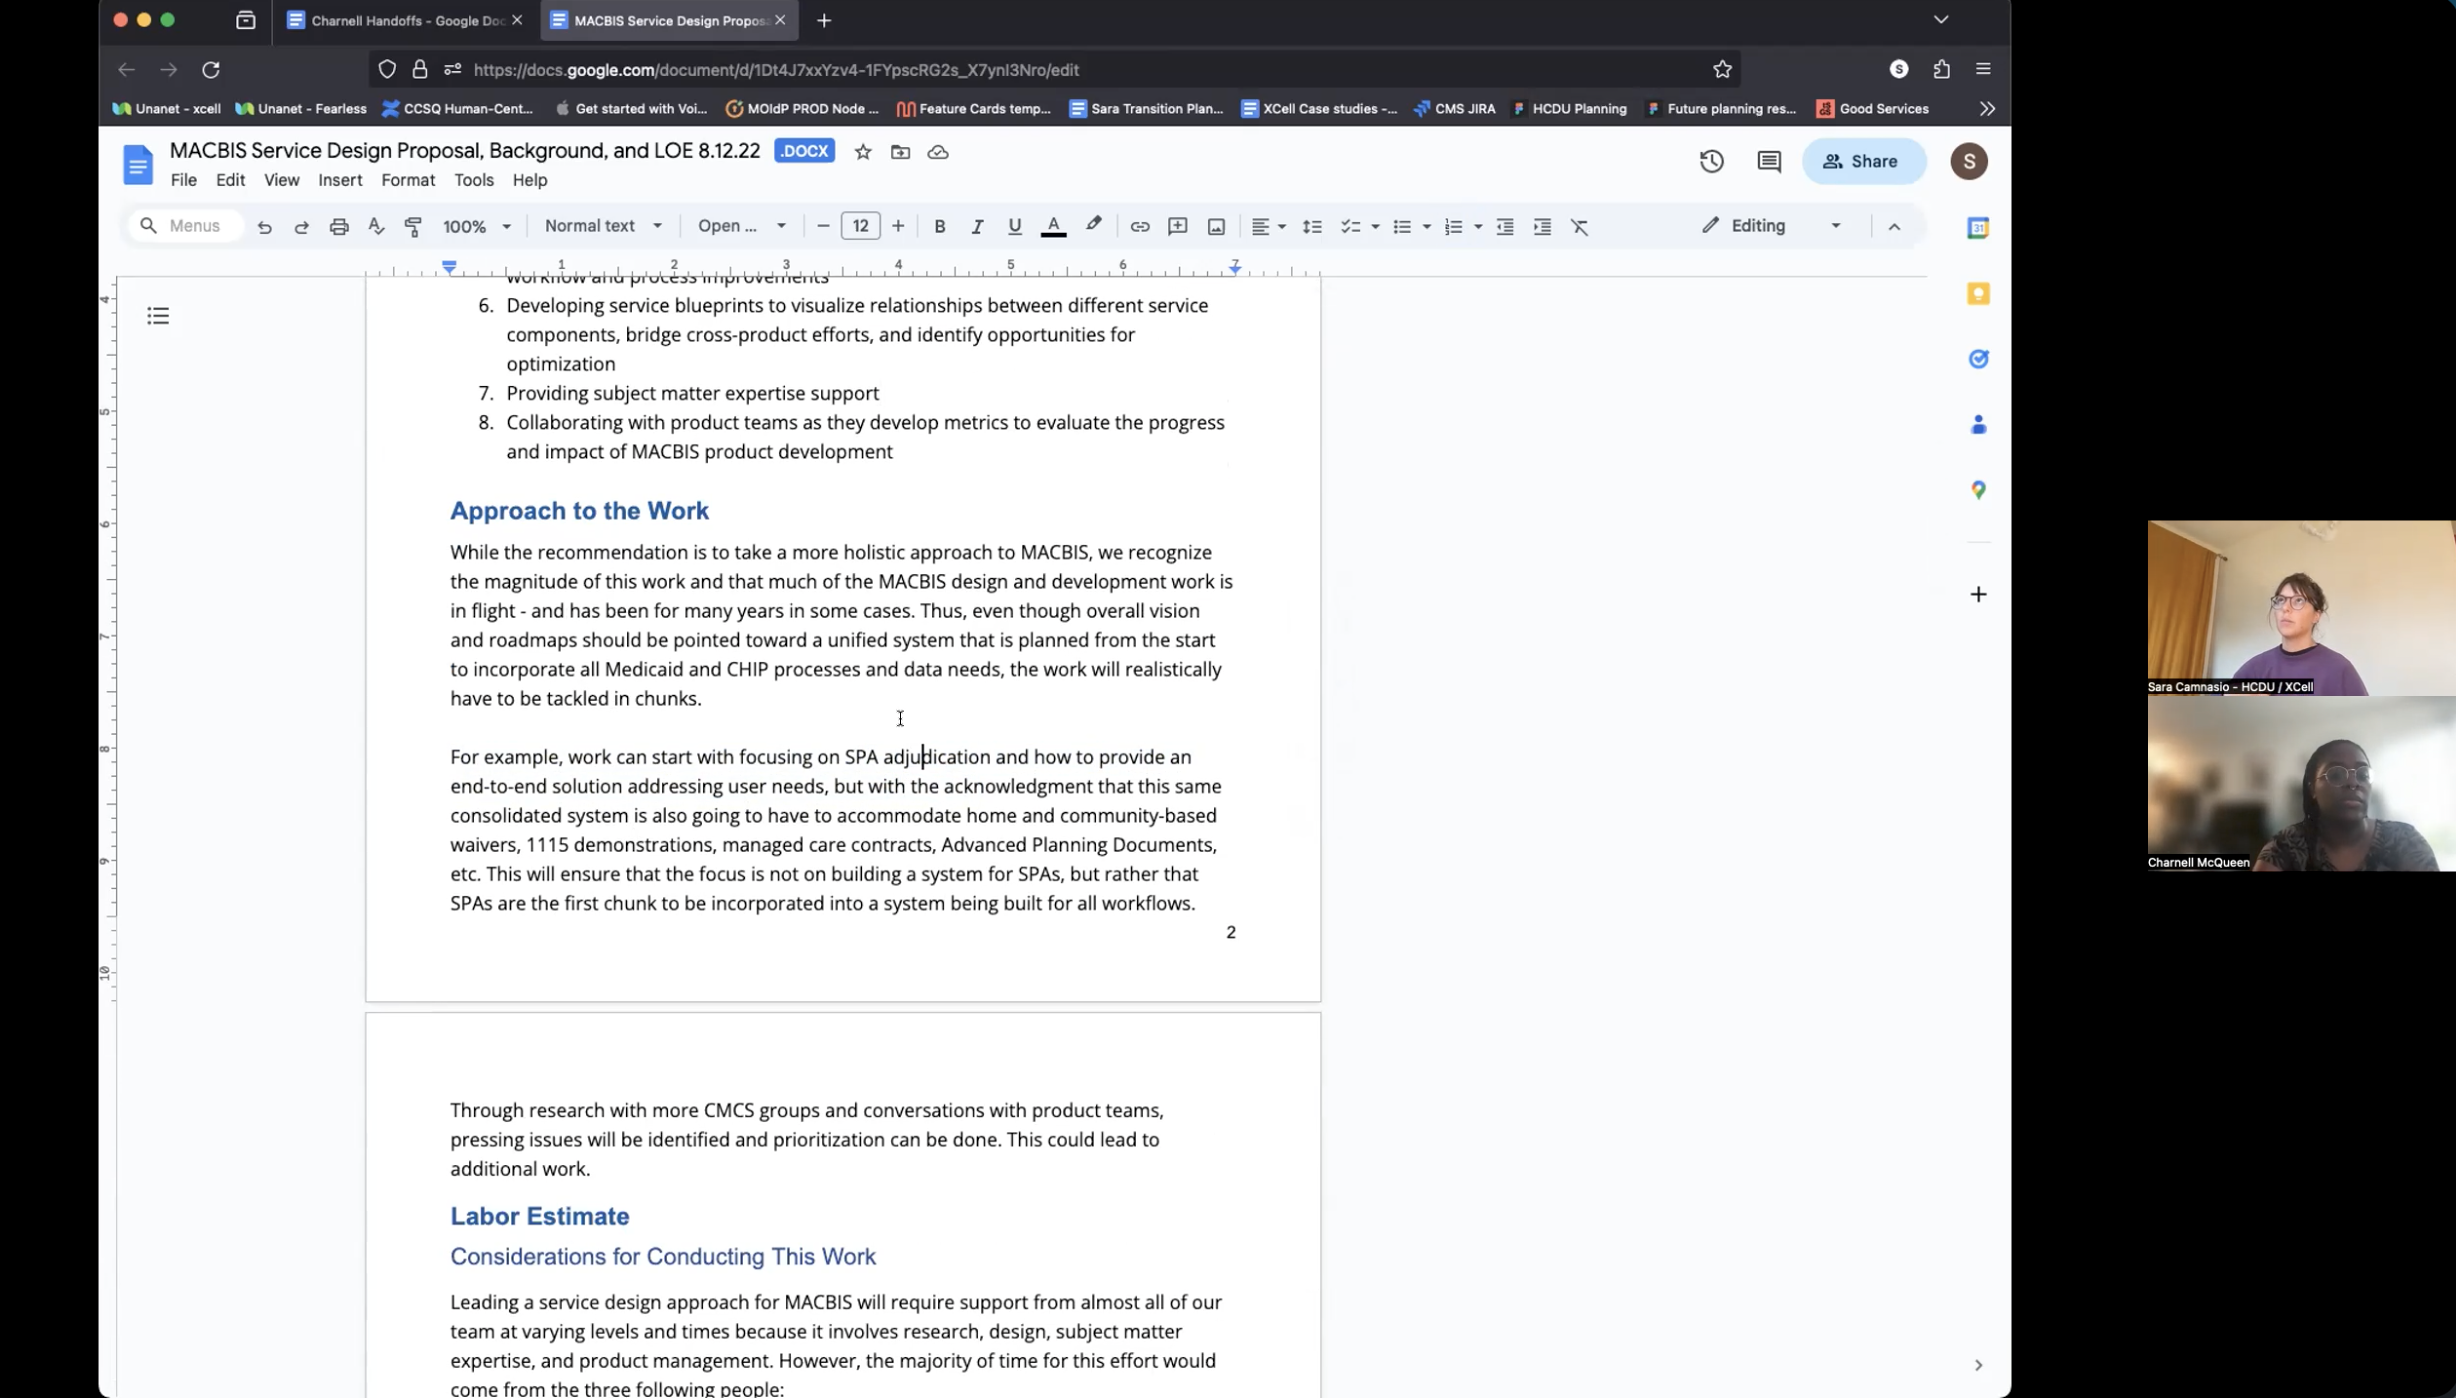Open the comment history panel icon
Image resolution: width=2456 pixels, height=1398 pixels.
pos(1768,161)
